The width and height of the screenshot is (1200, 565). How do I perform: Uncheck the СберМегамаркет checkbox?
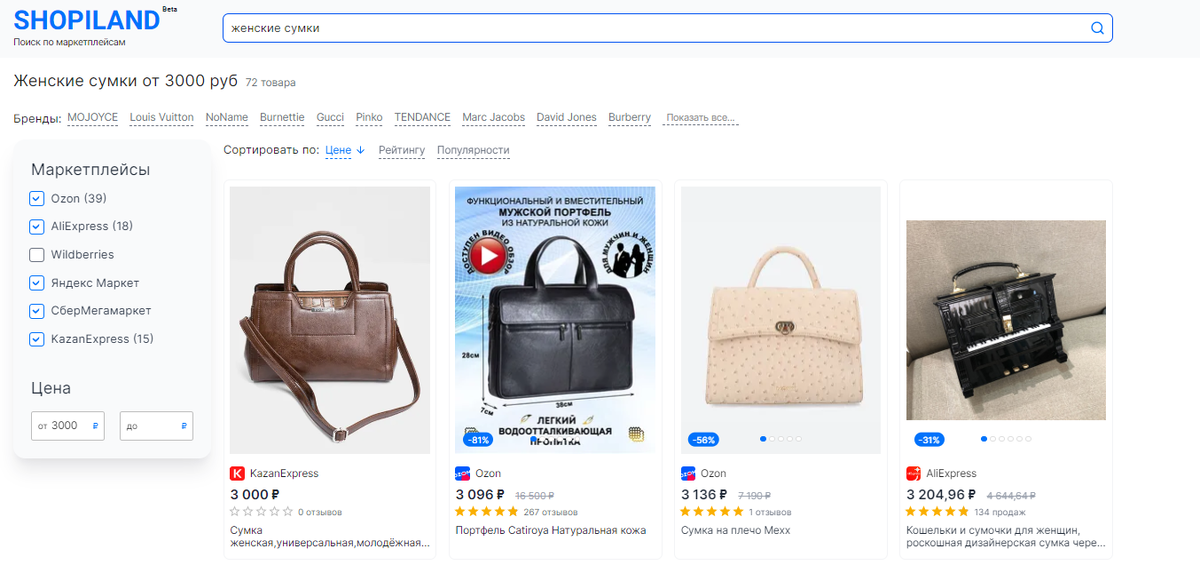point(37,311)
